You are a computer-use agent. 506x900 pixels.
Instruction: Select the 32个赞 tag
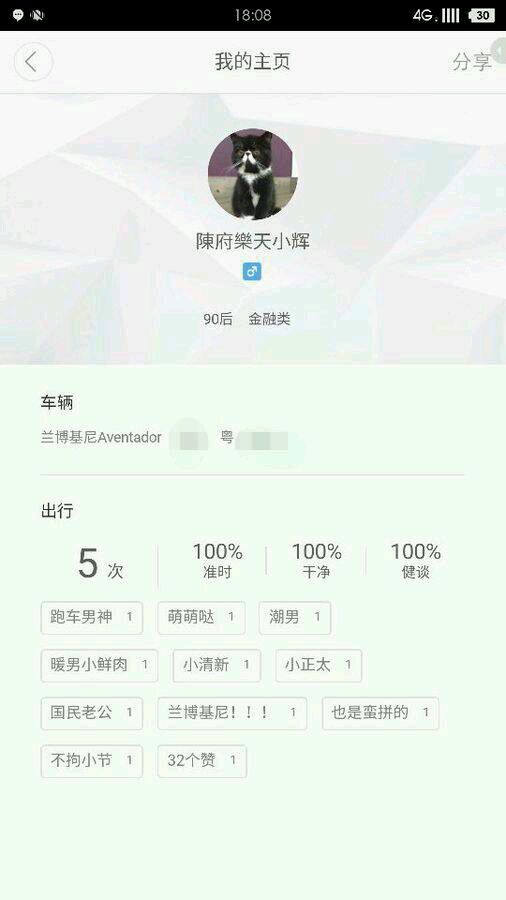point(202,761)
